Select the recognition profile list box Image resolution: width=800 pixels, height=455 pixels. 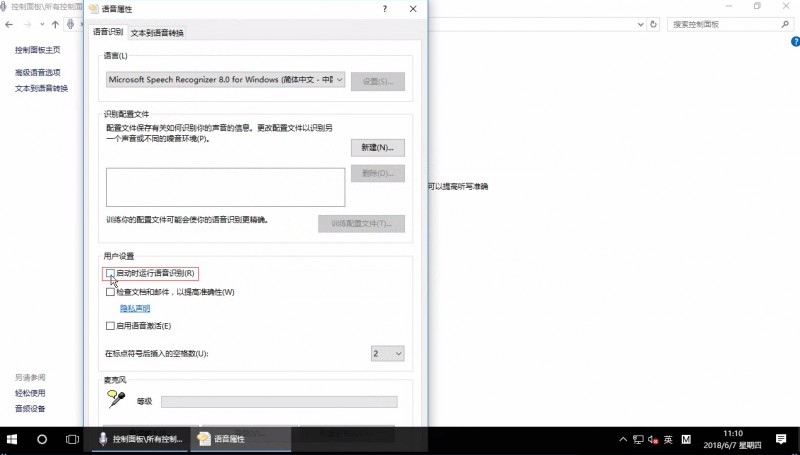pos(226,187)
